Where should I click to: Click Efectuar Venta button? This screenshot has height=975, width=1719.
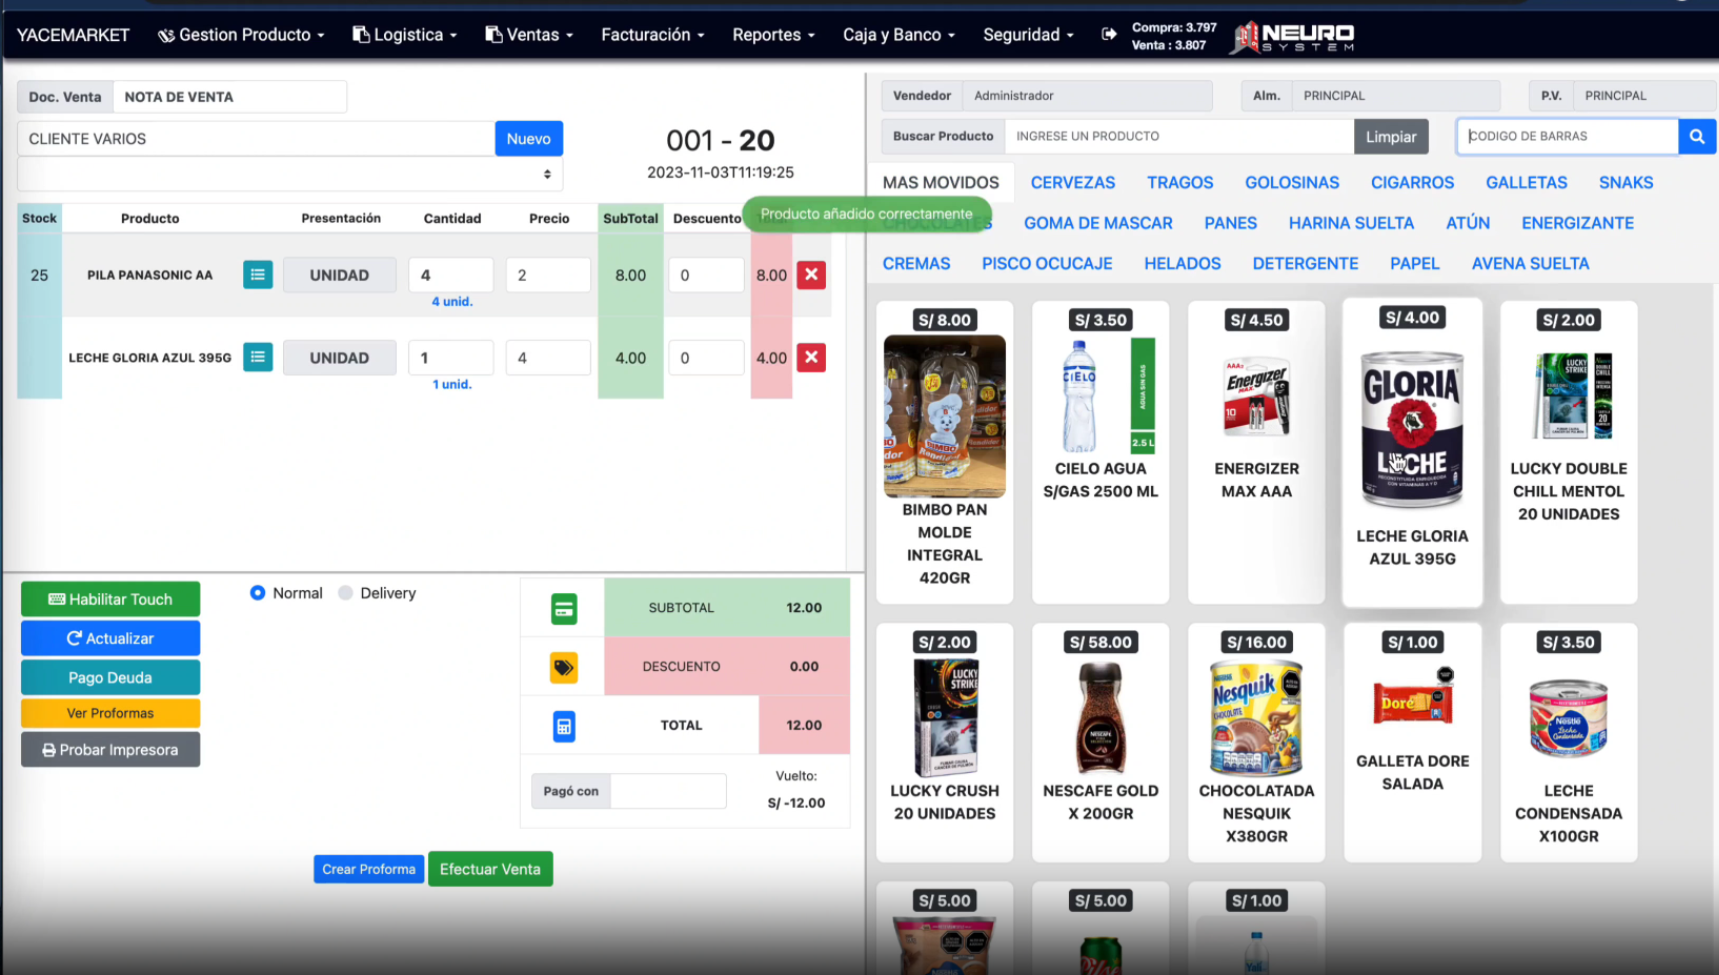point(490,869)
